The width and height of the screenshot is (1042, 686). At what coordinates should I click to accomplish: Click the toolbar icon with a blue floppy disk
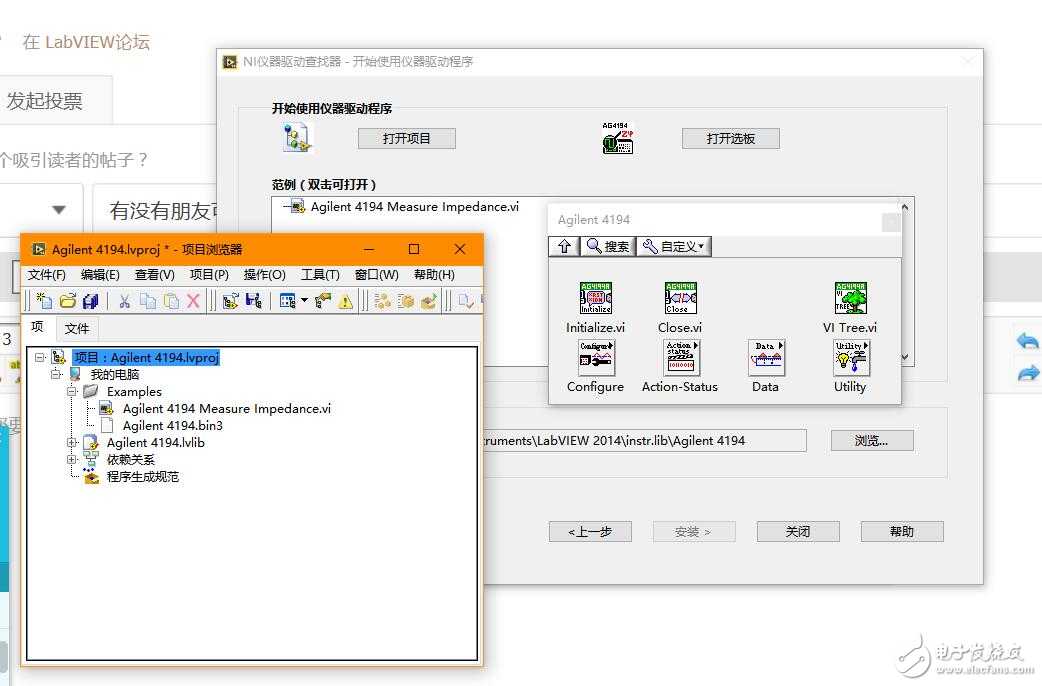(253, 301)
